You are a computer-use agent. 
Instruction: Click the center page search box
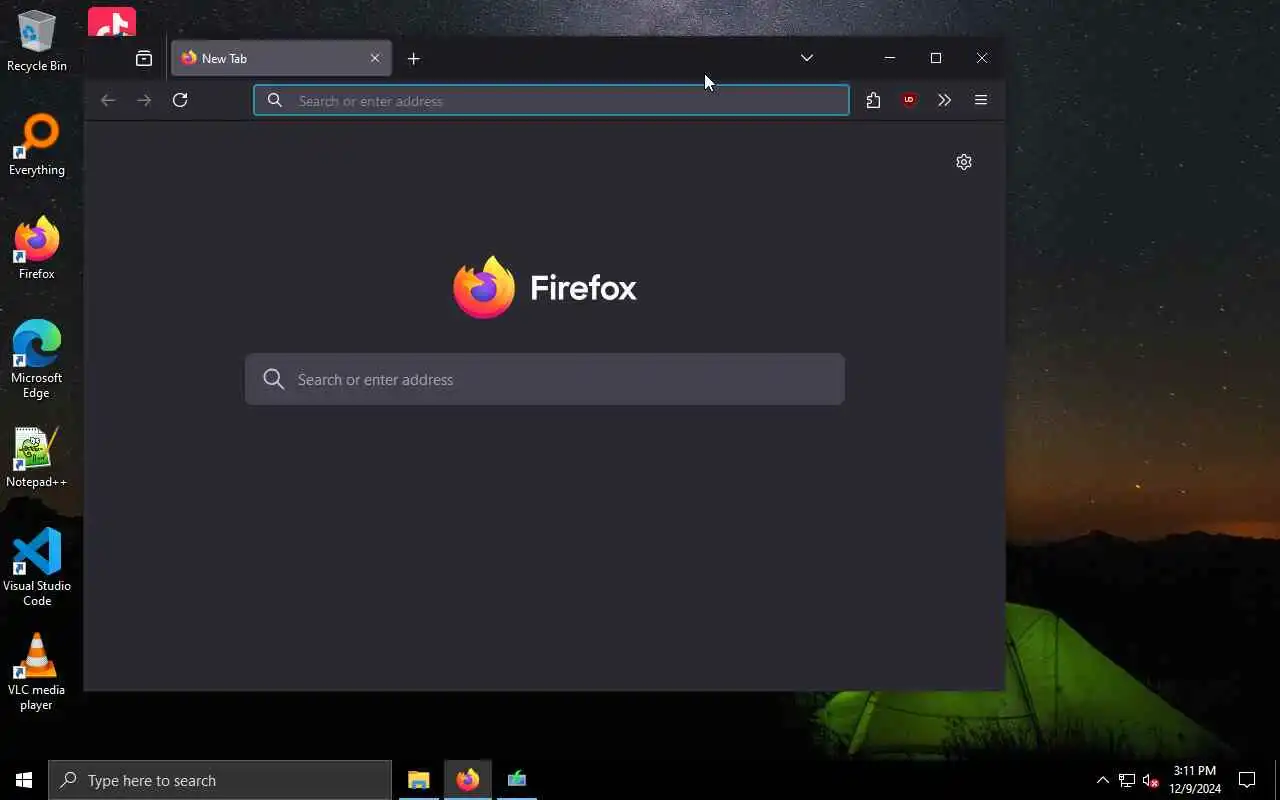(x=545, y=379)
